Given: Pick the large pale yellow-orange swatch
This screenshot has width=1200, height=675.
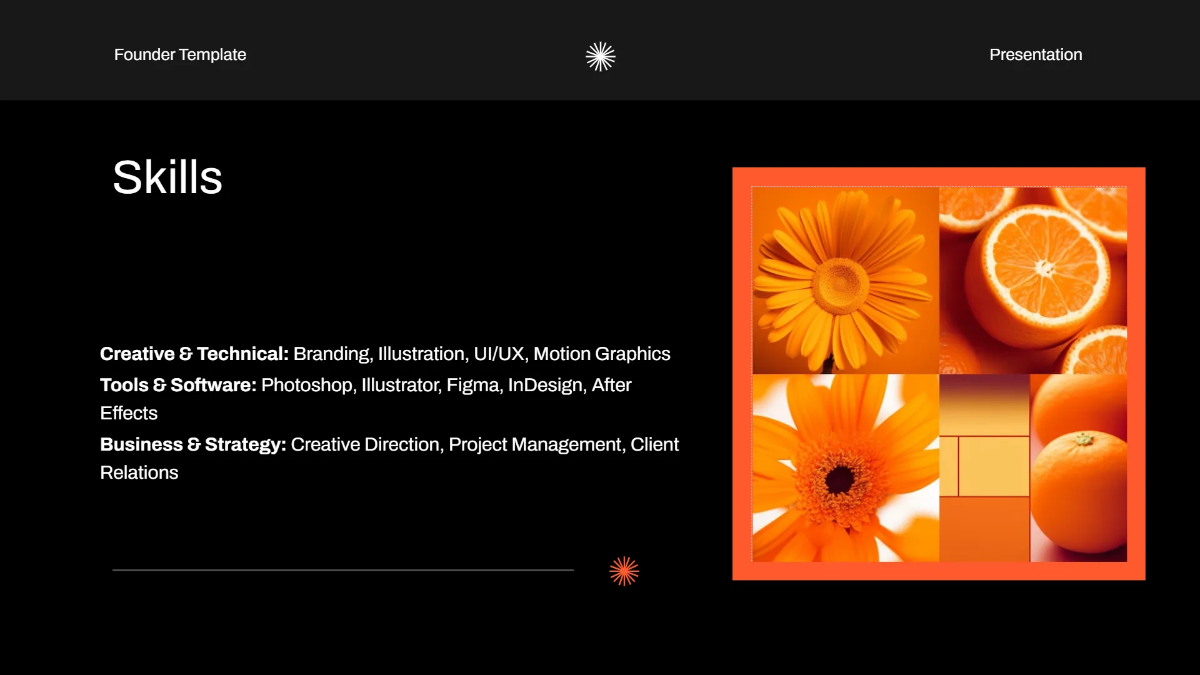Looking at the screenshot, I should click(x=994, y=466).
